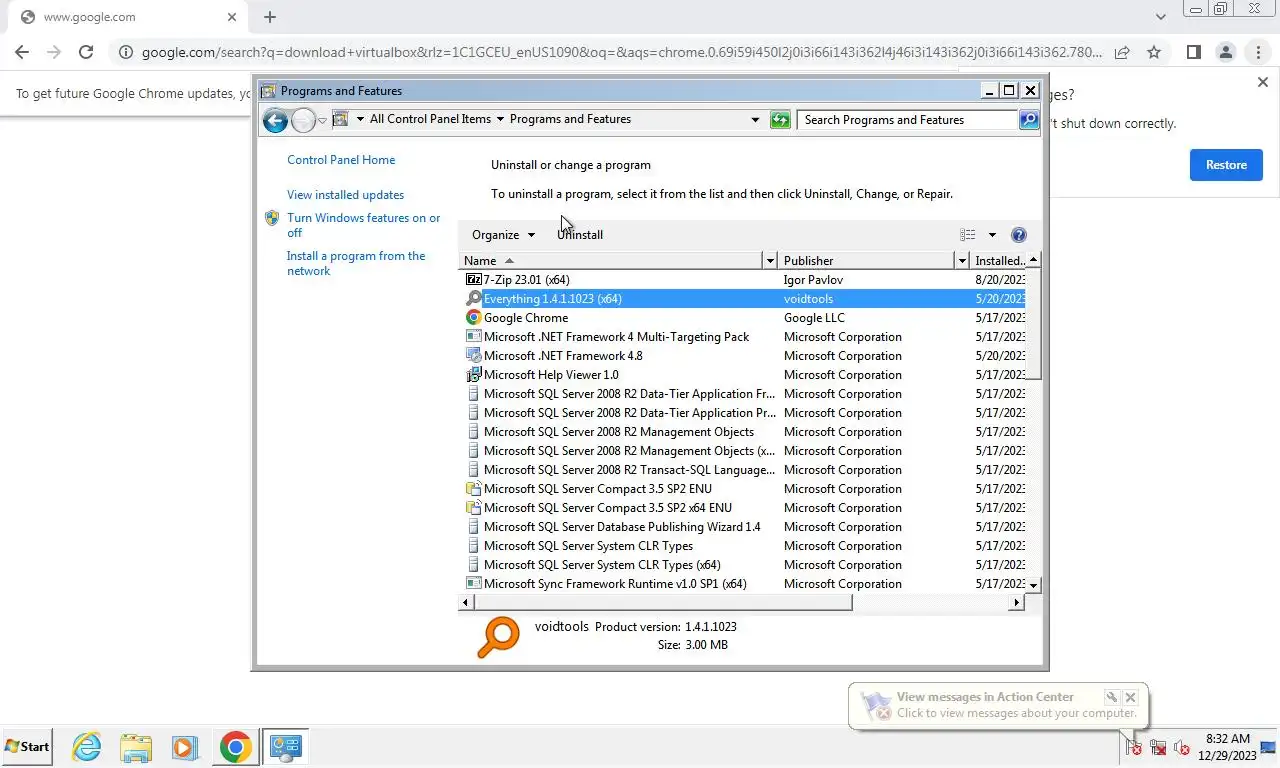Open Chrome tab search chevron
This screenshot has height=768, width=1280.
click(x=1160, y=17)
